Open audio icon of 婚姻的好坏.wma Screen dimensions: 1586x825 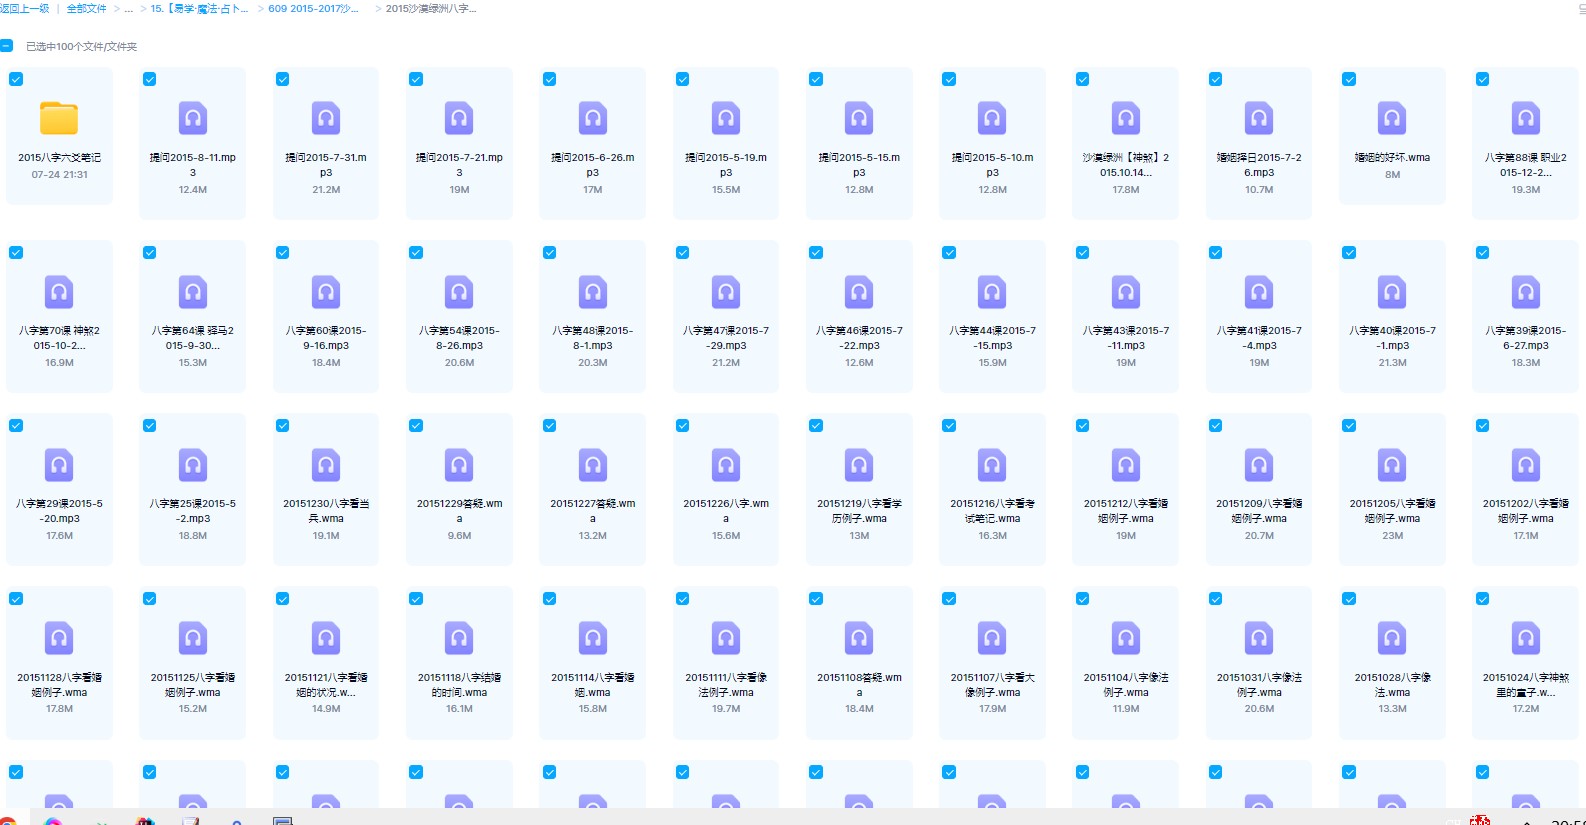(x=1392, y=118)
